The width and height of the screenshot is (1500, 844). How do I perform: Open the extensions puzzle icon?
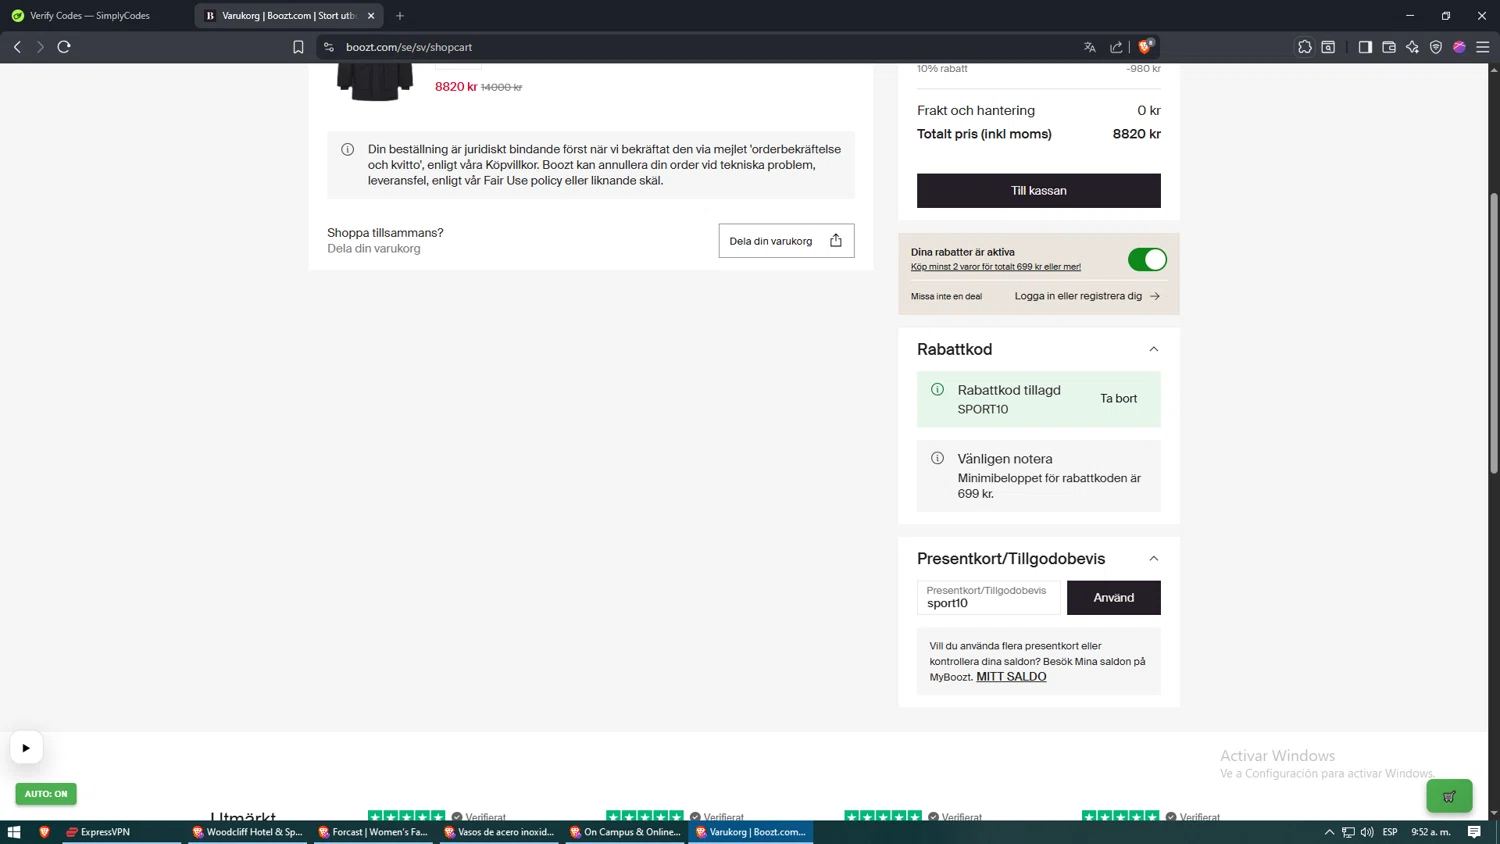pos(1305,47)
